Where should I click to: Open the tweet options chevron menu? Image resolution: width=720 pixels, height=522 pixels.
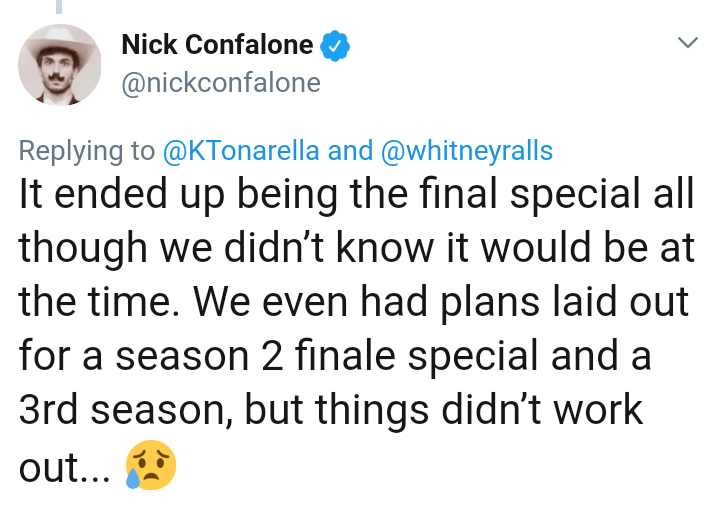[x=687, y=43]
